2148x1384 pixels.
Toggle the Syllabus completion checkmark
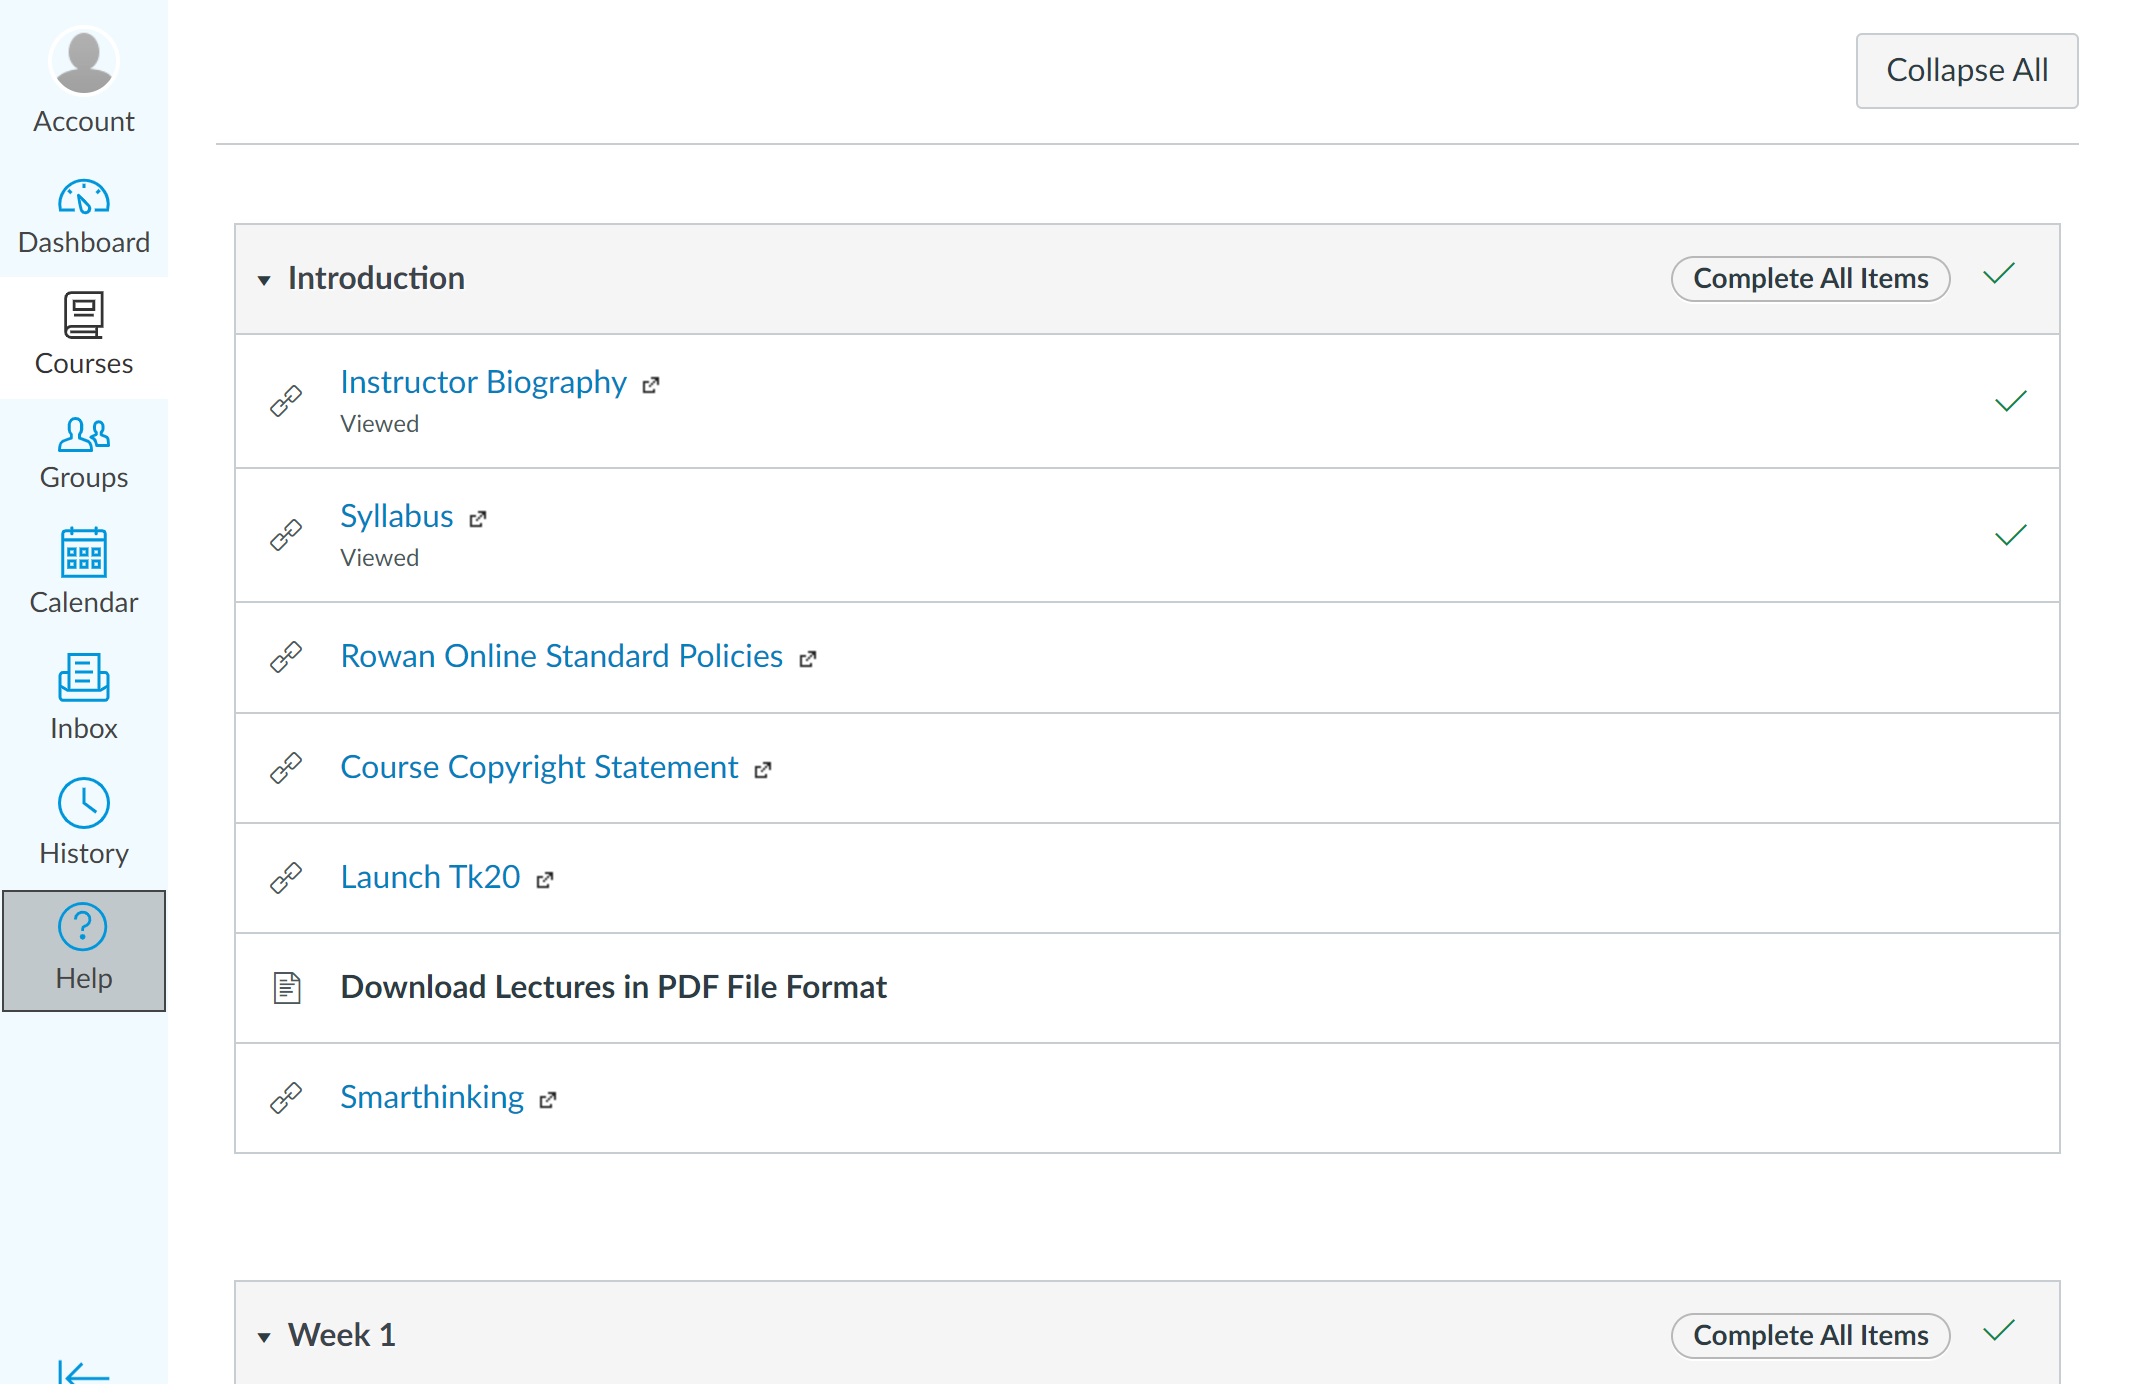[2010, 536]
